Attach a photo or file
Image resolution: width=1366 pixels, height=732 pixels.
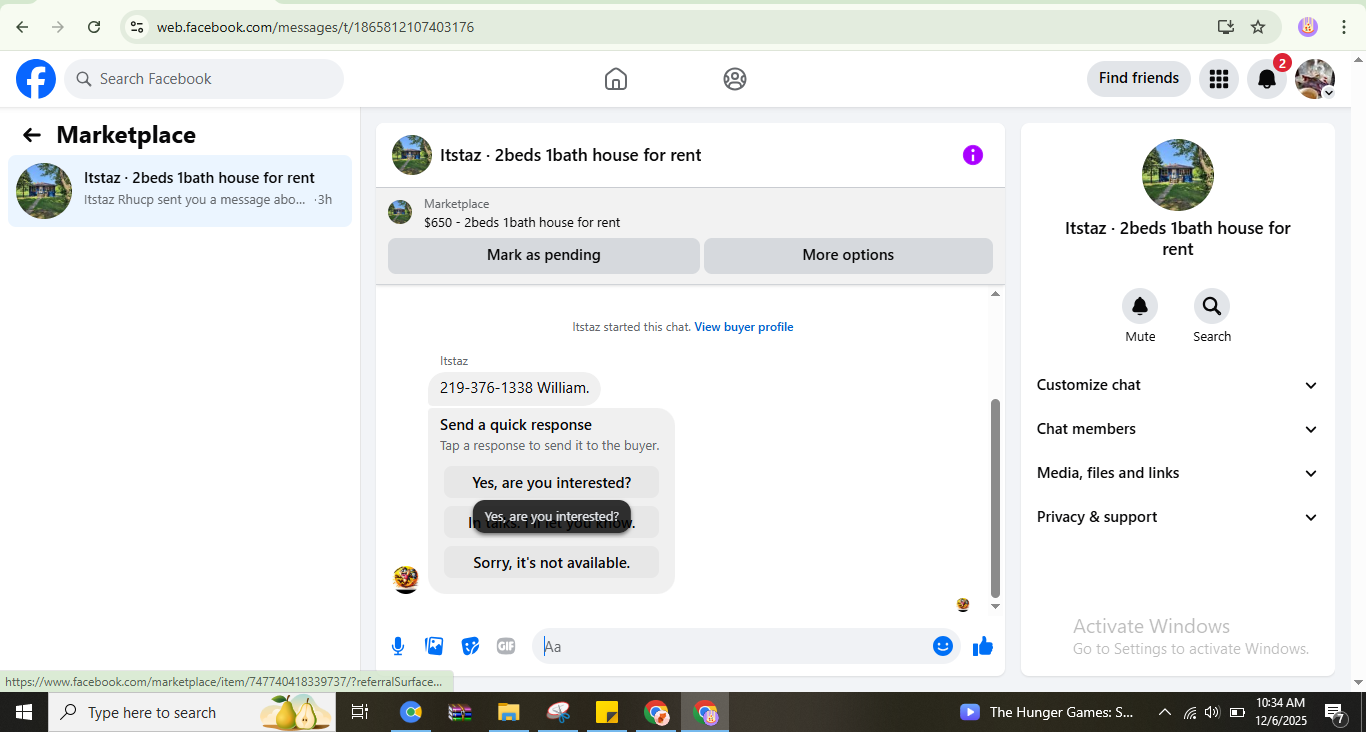pos(434,646)
